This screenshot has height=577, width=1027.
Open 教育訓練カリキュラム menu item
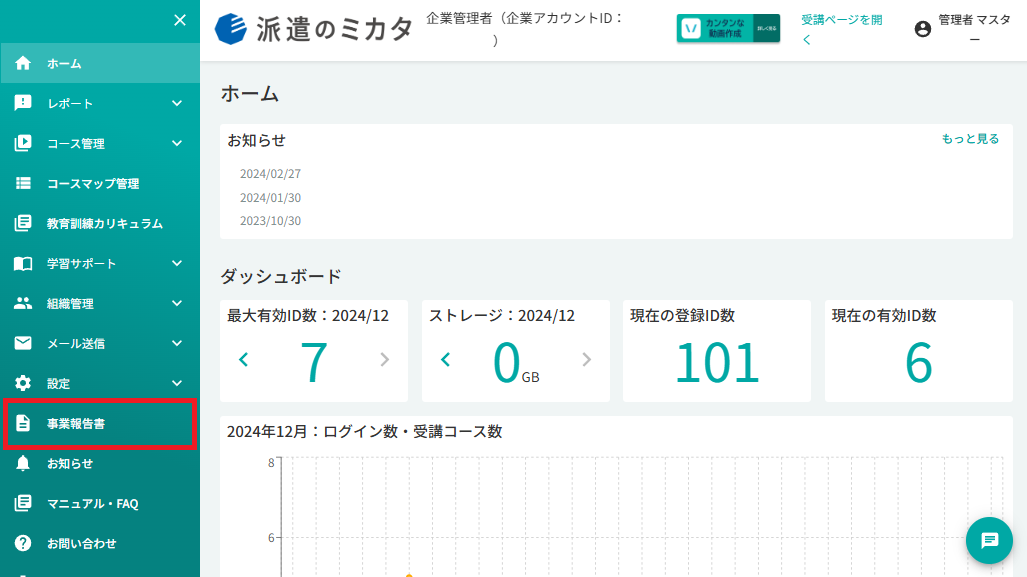click(100, 223)
